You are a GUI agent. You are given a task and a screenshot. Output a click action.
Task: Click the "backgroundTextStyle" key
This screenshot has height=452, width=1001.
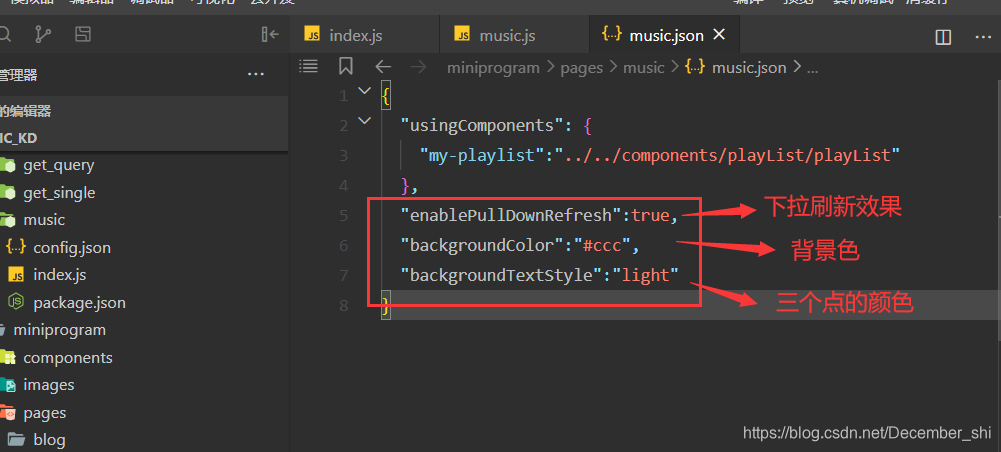point(501,275)
